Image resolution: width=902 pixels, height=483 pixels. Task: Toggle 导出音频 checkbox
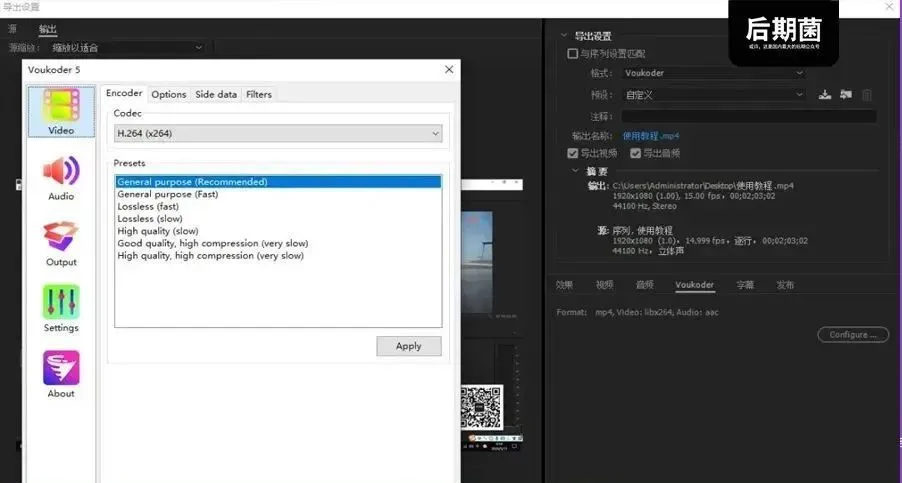tap(636, 153)
